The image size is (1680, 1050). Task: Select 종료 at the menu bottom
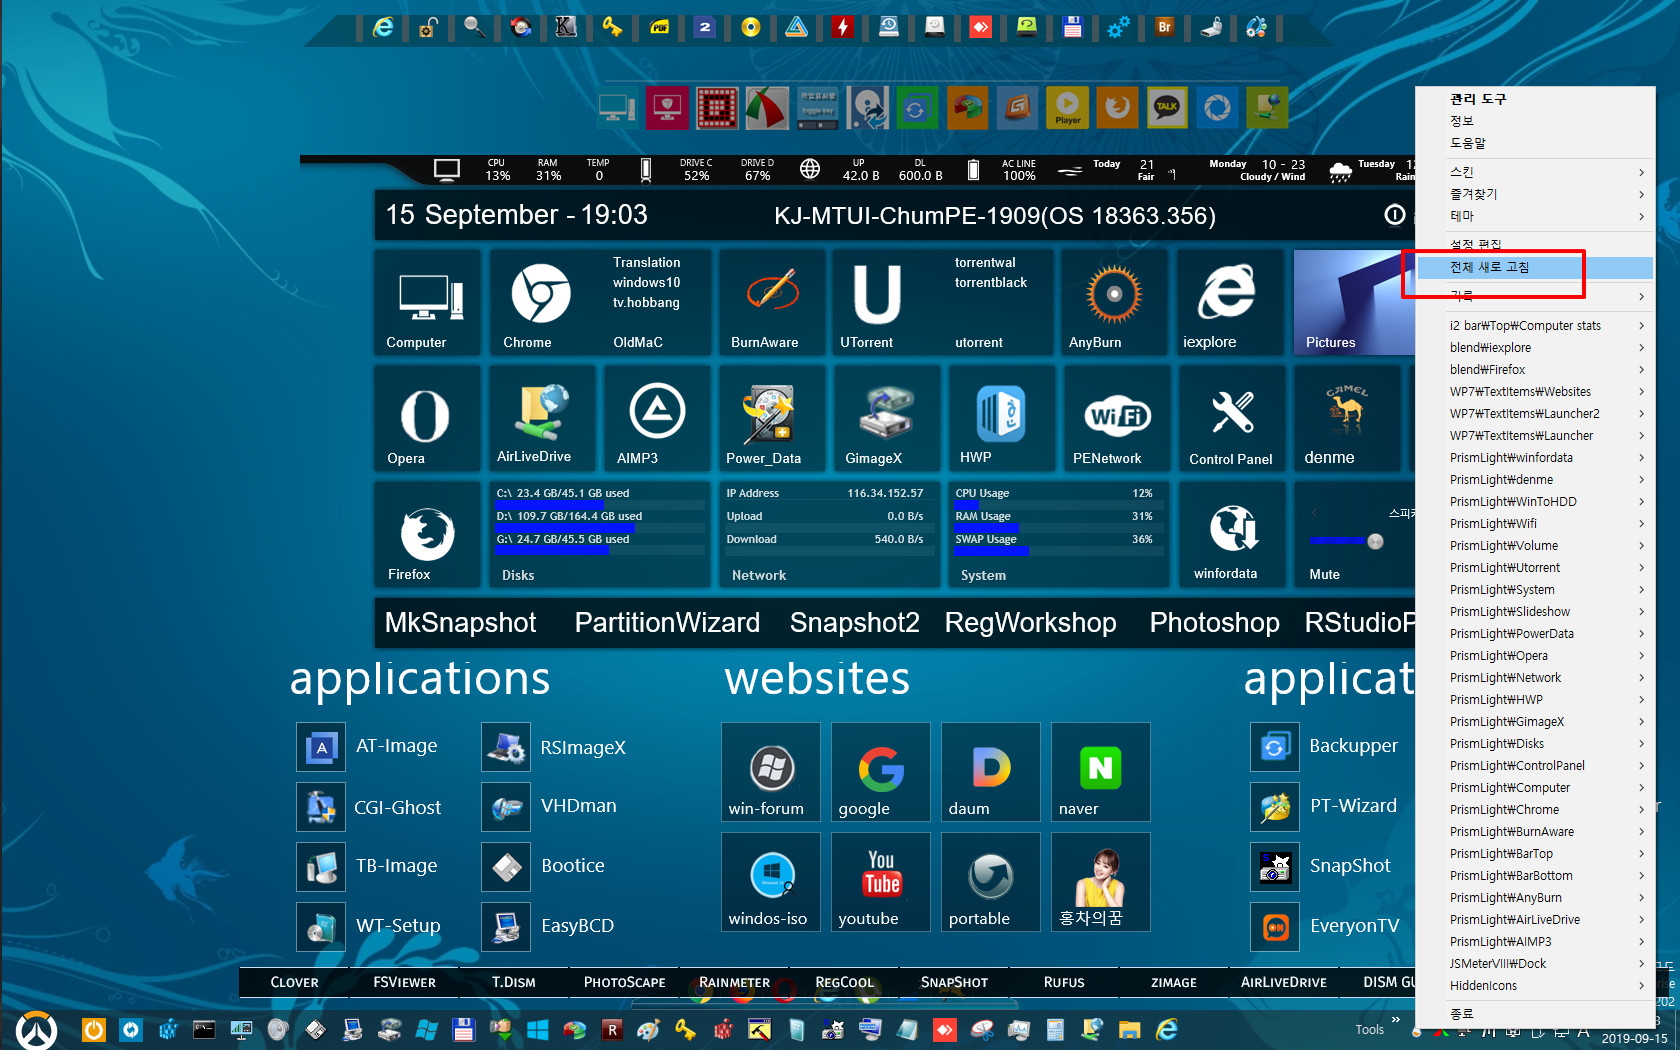pyautogui.click(x=1535, y=1013)
